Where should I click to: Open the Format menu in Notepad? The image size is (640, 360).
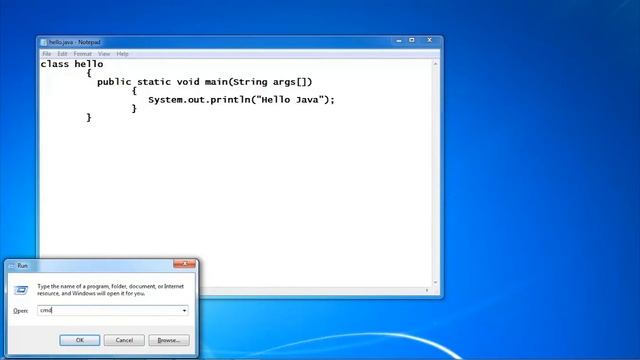(82, 54)
